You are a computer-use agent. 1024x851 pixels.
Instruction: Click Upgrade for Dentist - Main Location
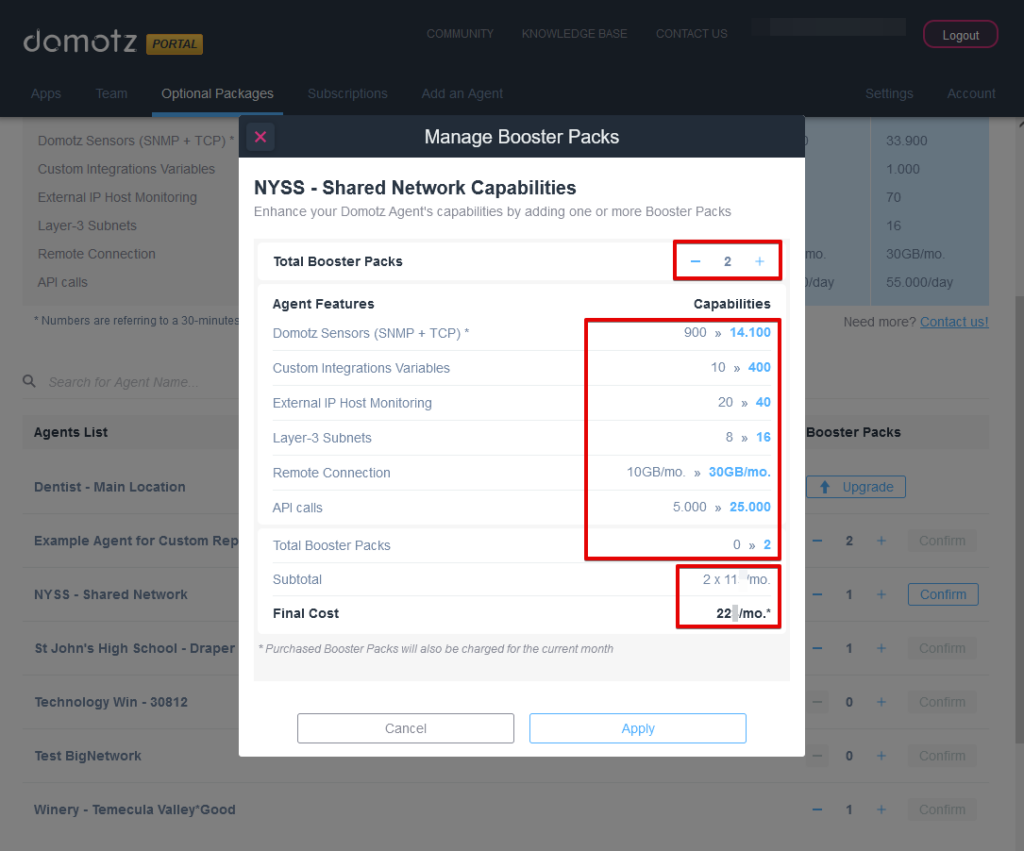coord(856,487)
